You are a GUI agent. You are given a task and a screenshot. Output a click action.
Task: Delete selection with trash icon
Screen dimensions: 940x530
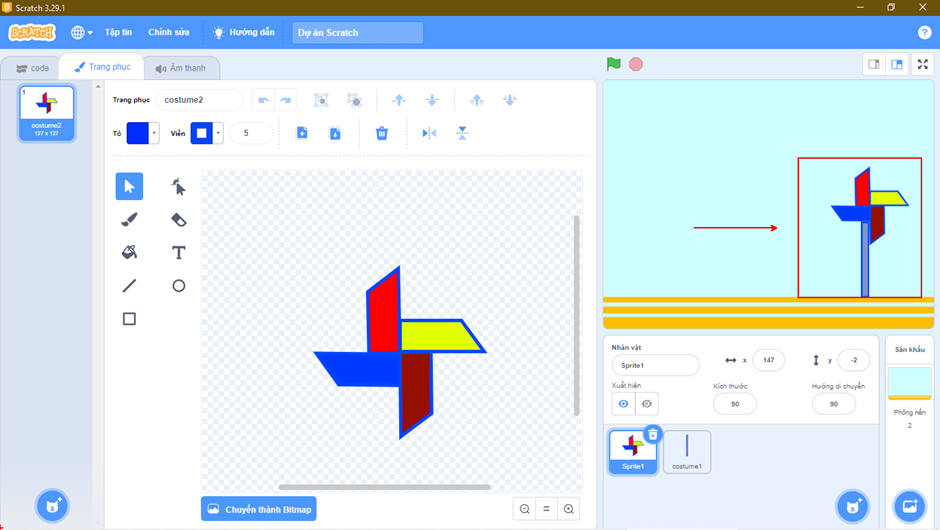pyautogui.click(x=381, y=133)
